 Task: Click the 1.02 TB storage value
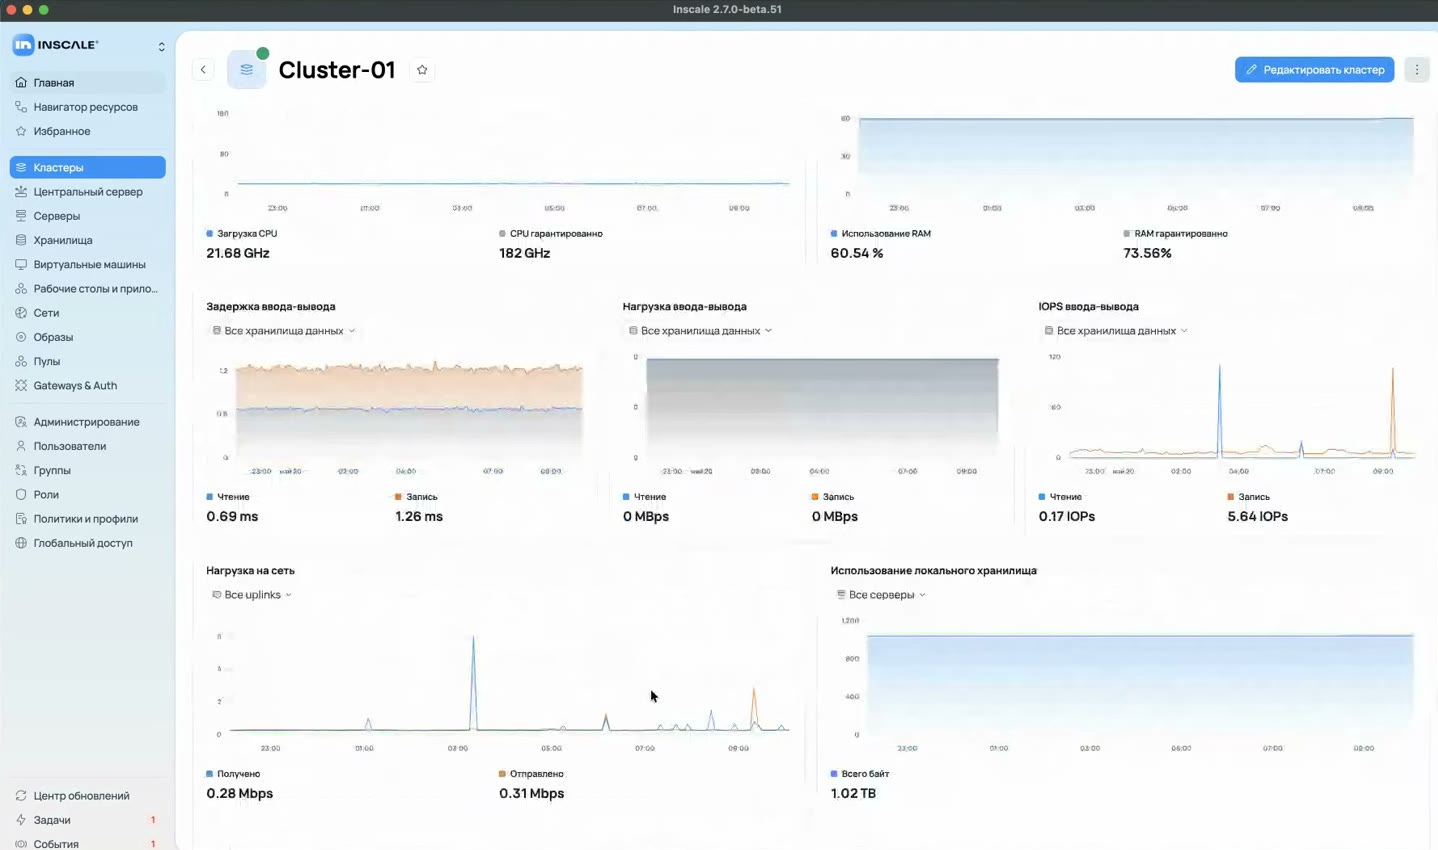[853, 794]
